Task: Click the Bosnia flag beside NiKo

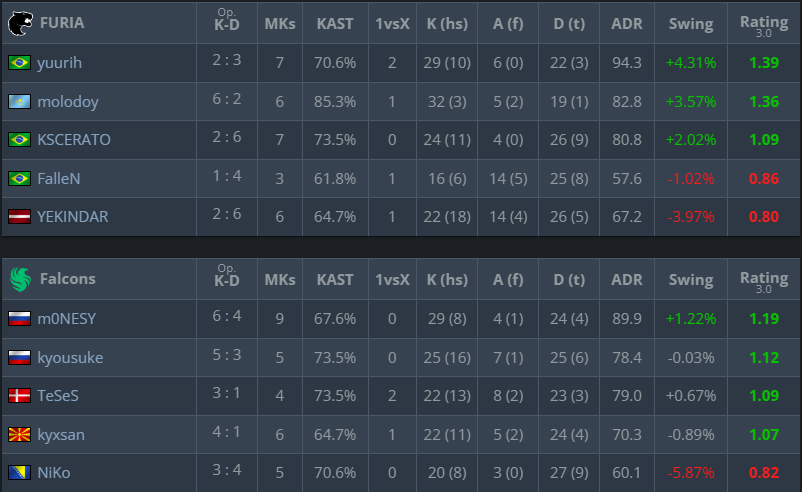Action: (18, 473)
